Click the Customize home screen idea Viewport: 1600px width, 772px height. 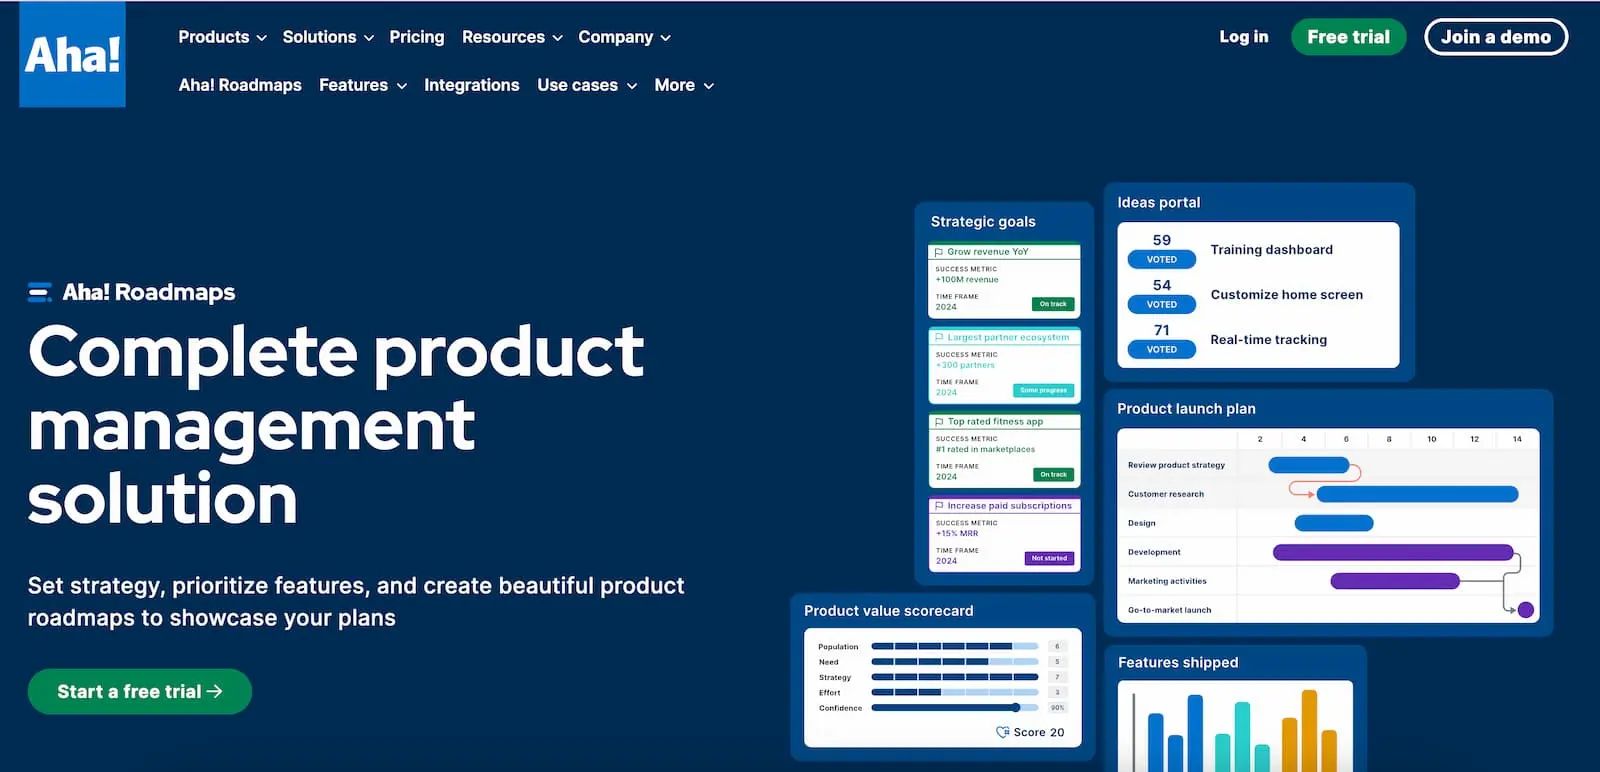pos(1286,295)
